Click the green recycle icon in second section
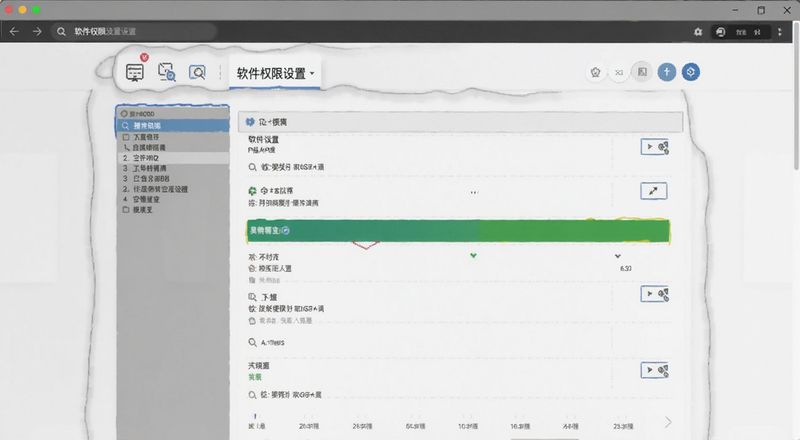This screenshot has height=440, width=800. (252, 190)
